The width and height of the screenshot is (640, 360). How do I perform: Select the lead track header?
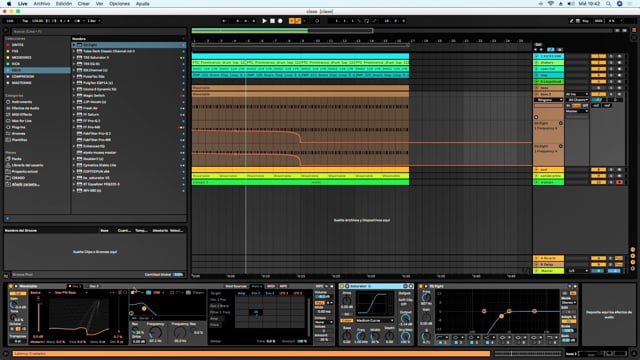tap(549, 169)
